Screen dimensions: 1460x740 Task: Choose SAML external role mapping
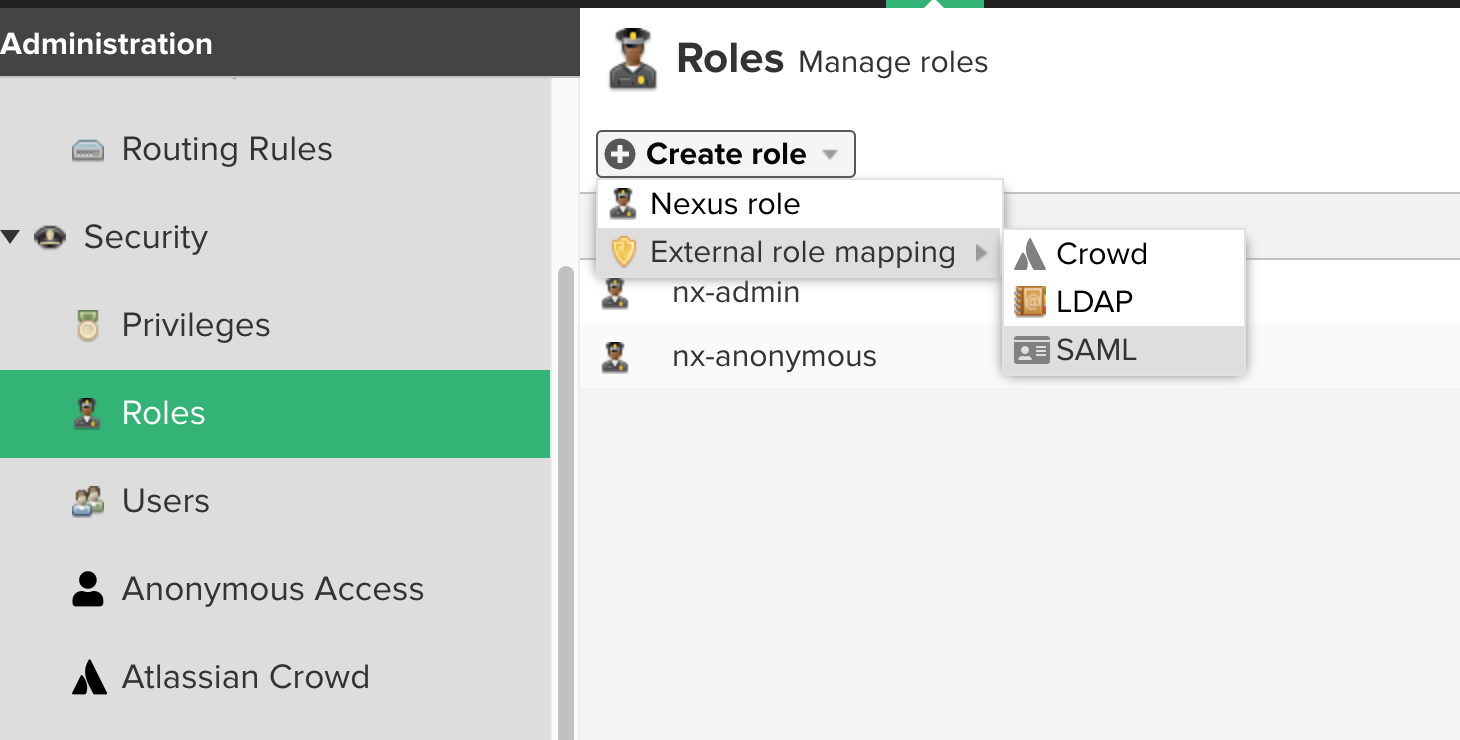pos(1096,350)
